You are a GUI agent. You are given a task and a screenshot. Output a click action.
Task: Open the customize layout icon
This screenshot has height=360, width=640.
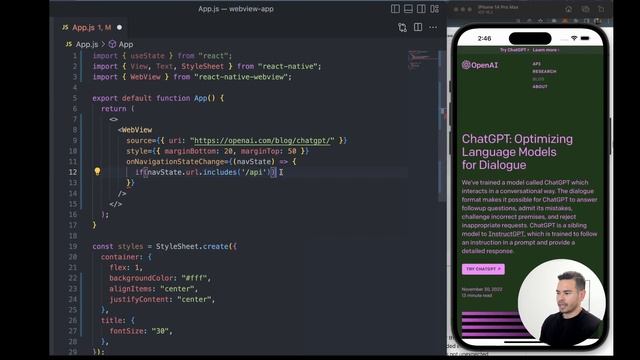click(x=435, y=9)
